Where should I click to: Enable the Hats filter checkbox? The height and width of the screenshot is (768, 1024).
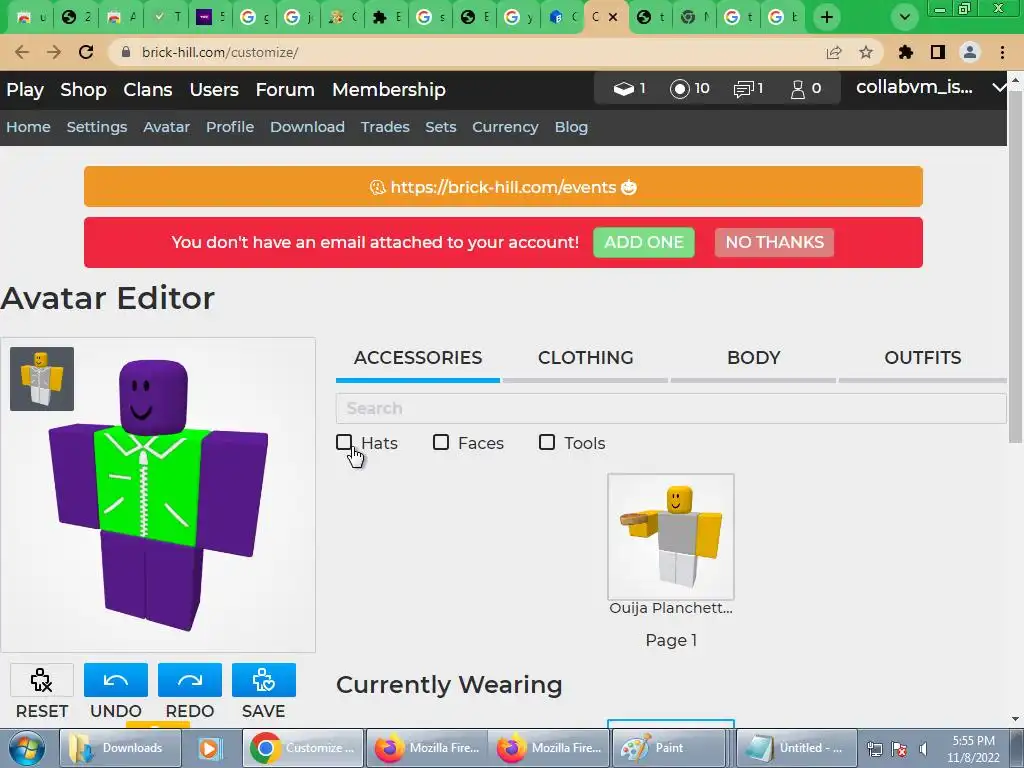(344, 443)
